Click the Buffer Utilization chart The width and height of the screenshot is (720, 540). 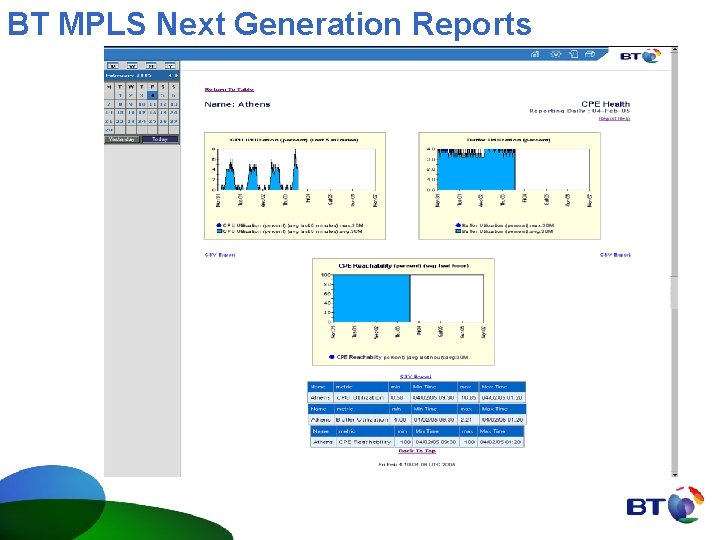pyautogui.click(x=509, y=186)
